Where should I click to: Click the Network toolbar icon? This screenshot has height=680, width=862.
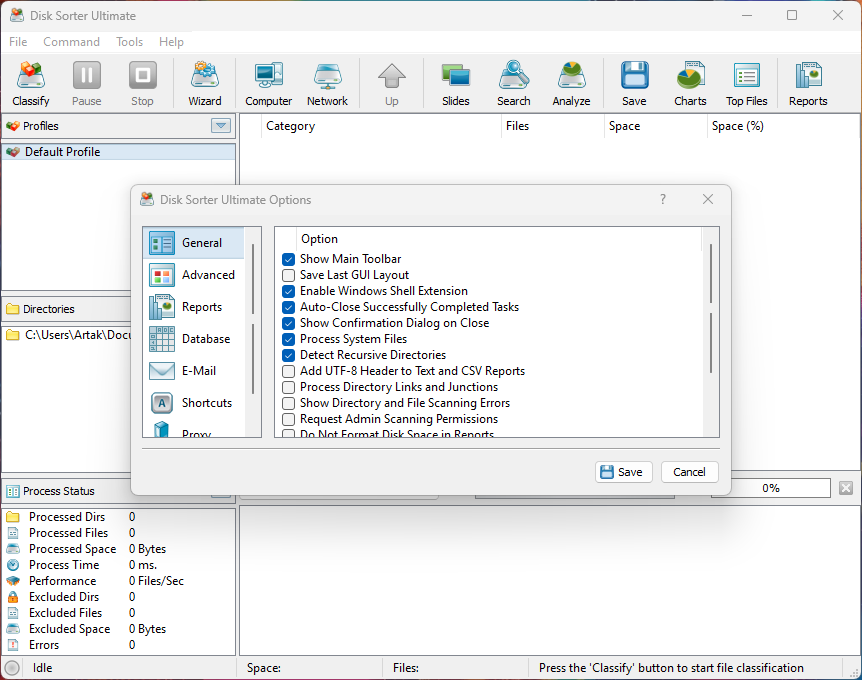[x=327, y=83]
